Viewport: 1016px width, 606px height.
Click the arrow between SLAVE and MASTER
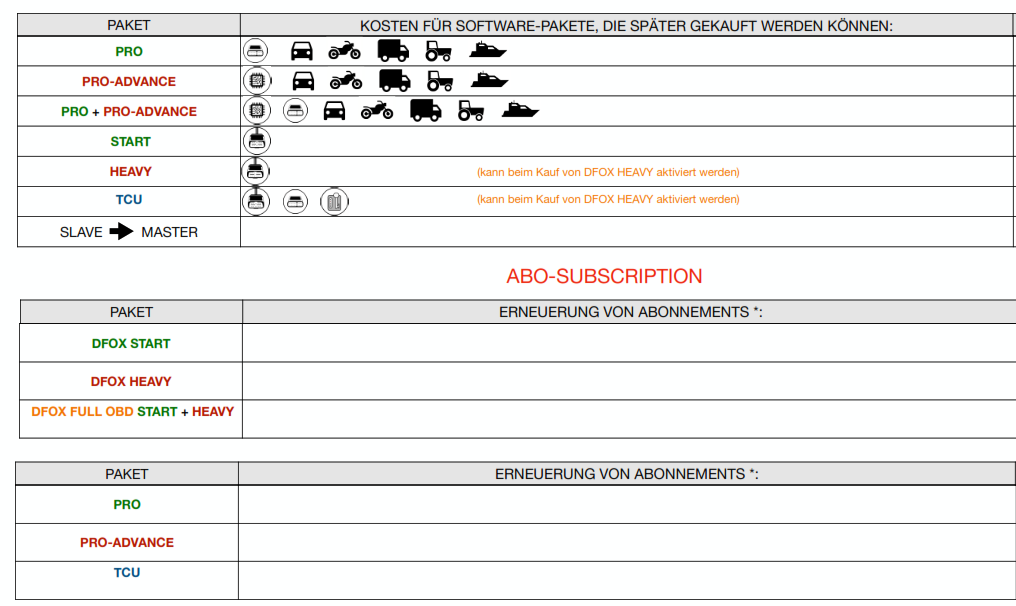pos(121,232)
